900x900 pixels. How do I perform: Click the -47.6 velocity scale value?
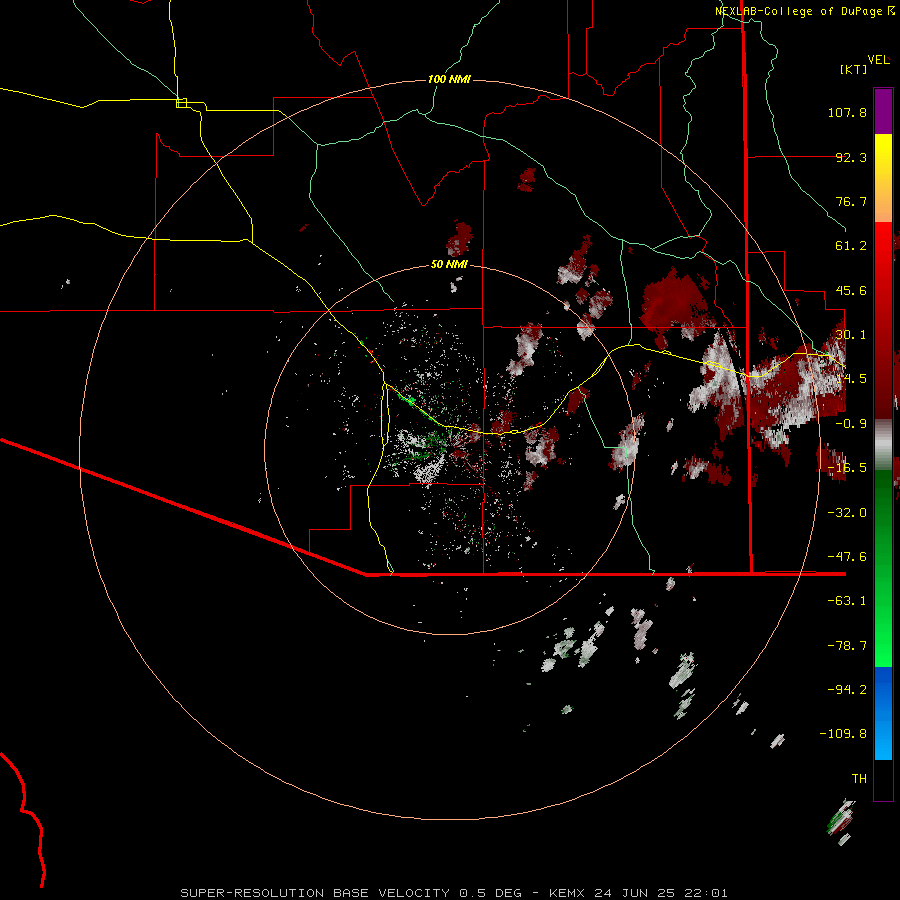[x=847, y=557]
